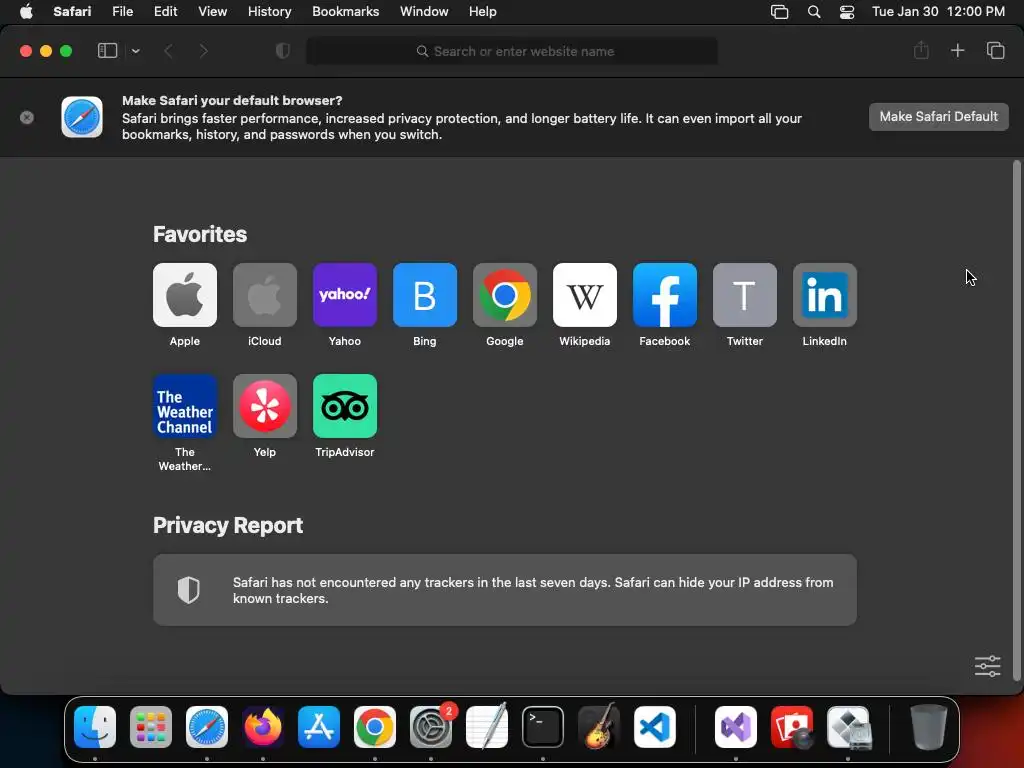The image size is (1024, 768).
Task: Click the page vertical scrollbar
Action: tap(1016, 421)
